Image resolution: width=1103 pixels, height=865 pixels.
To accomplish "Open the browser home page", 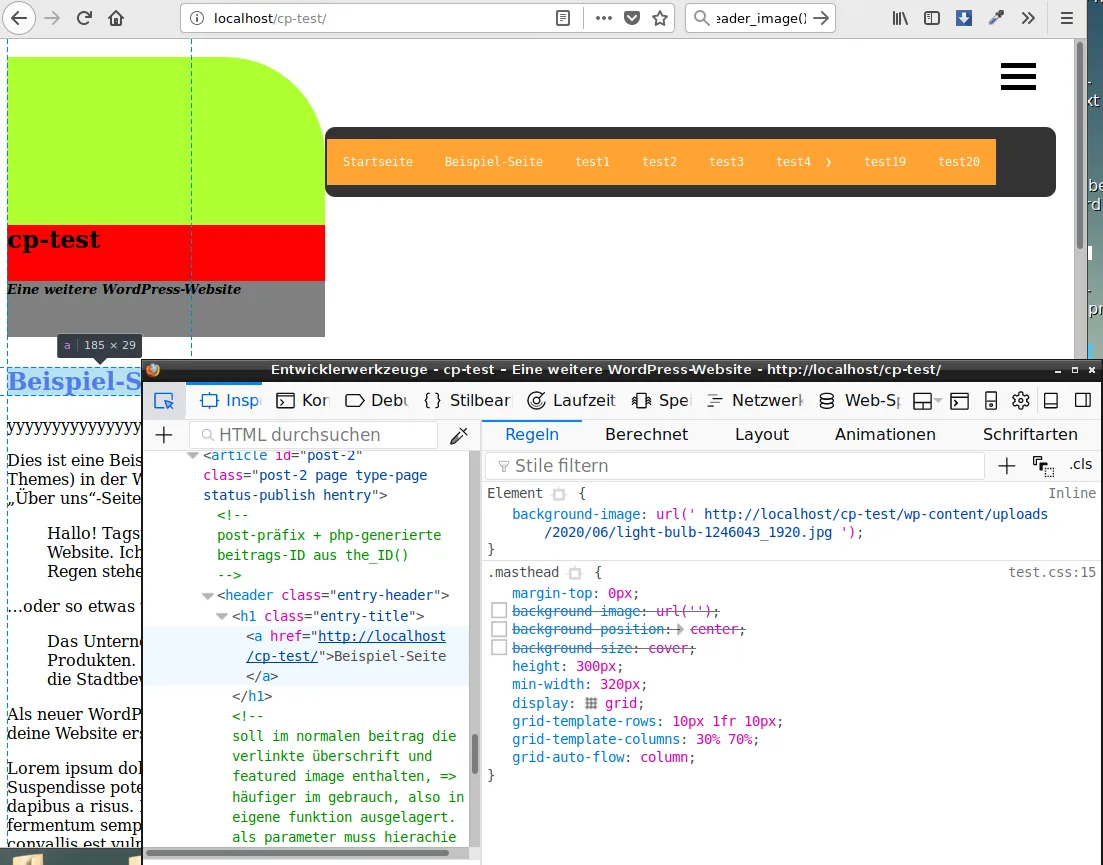I will (116, 18).
